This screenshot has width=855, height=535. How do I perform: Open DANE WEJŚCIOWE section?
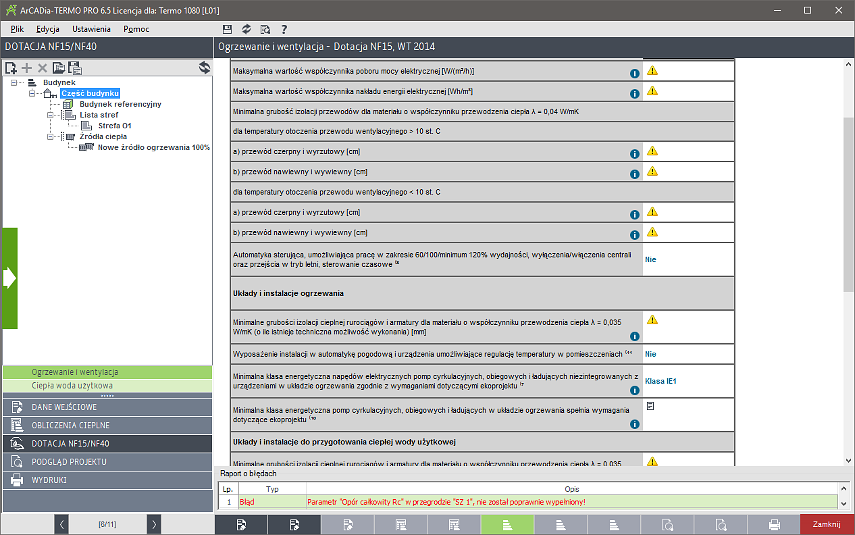click(x=107, y=407)
